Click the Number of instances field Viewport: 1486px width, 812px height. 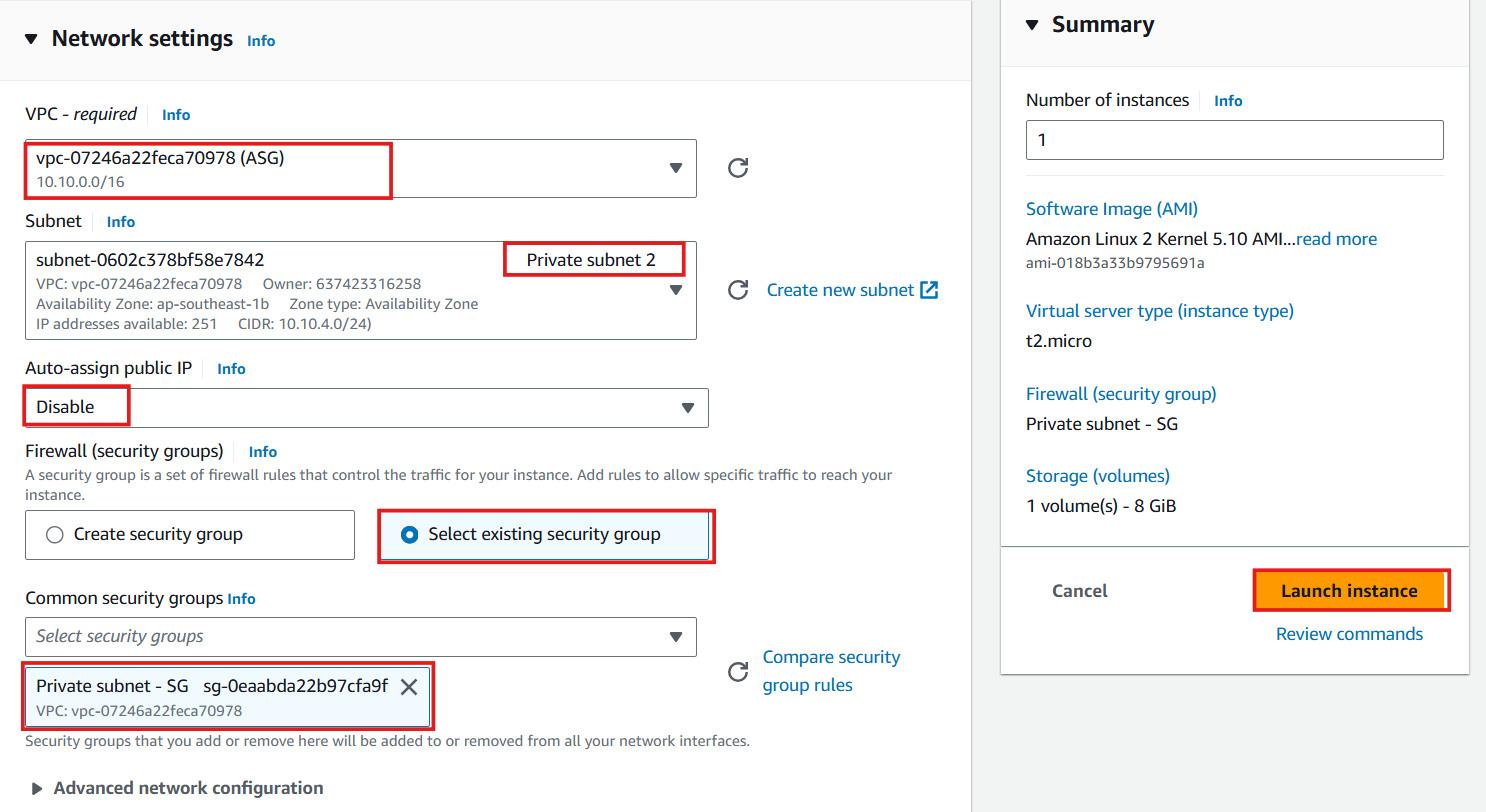(x=1235, y=140)
